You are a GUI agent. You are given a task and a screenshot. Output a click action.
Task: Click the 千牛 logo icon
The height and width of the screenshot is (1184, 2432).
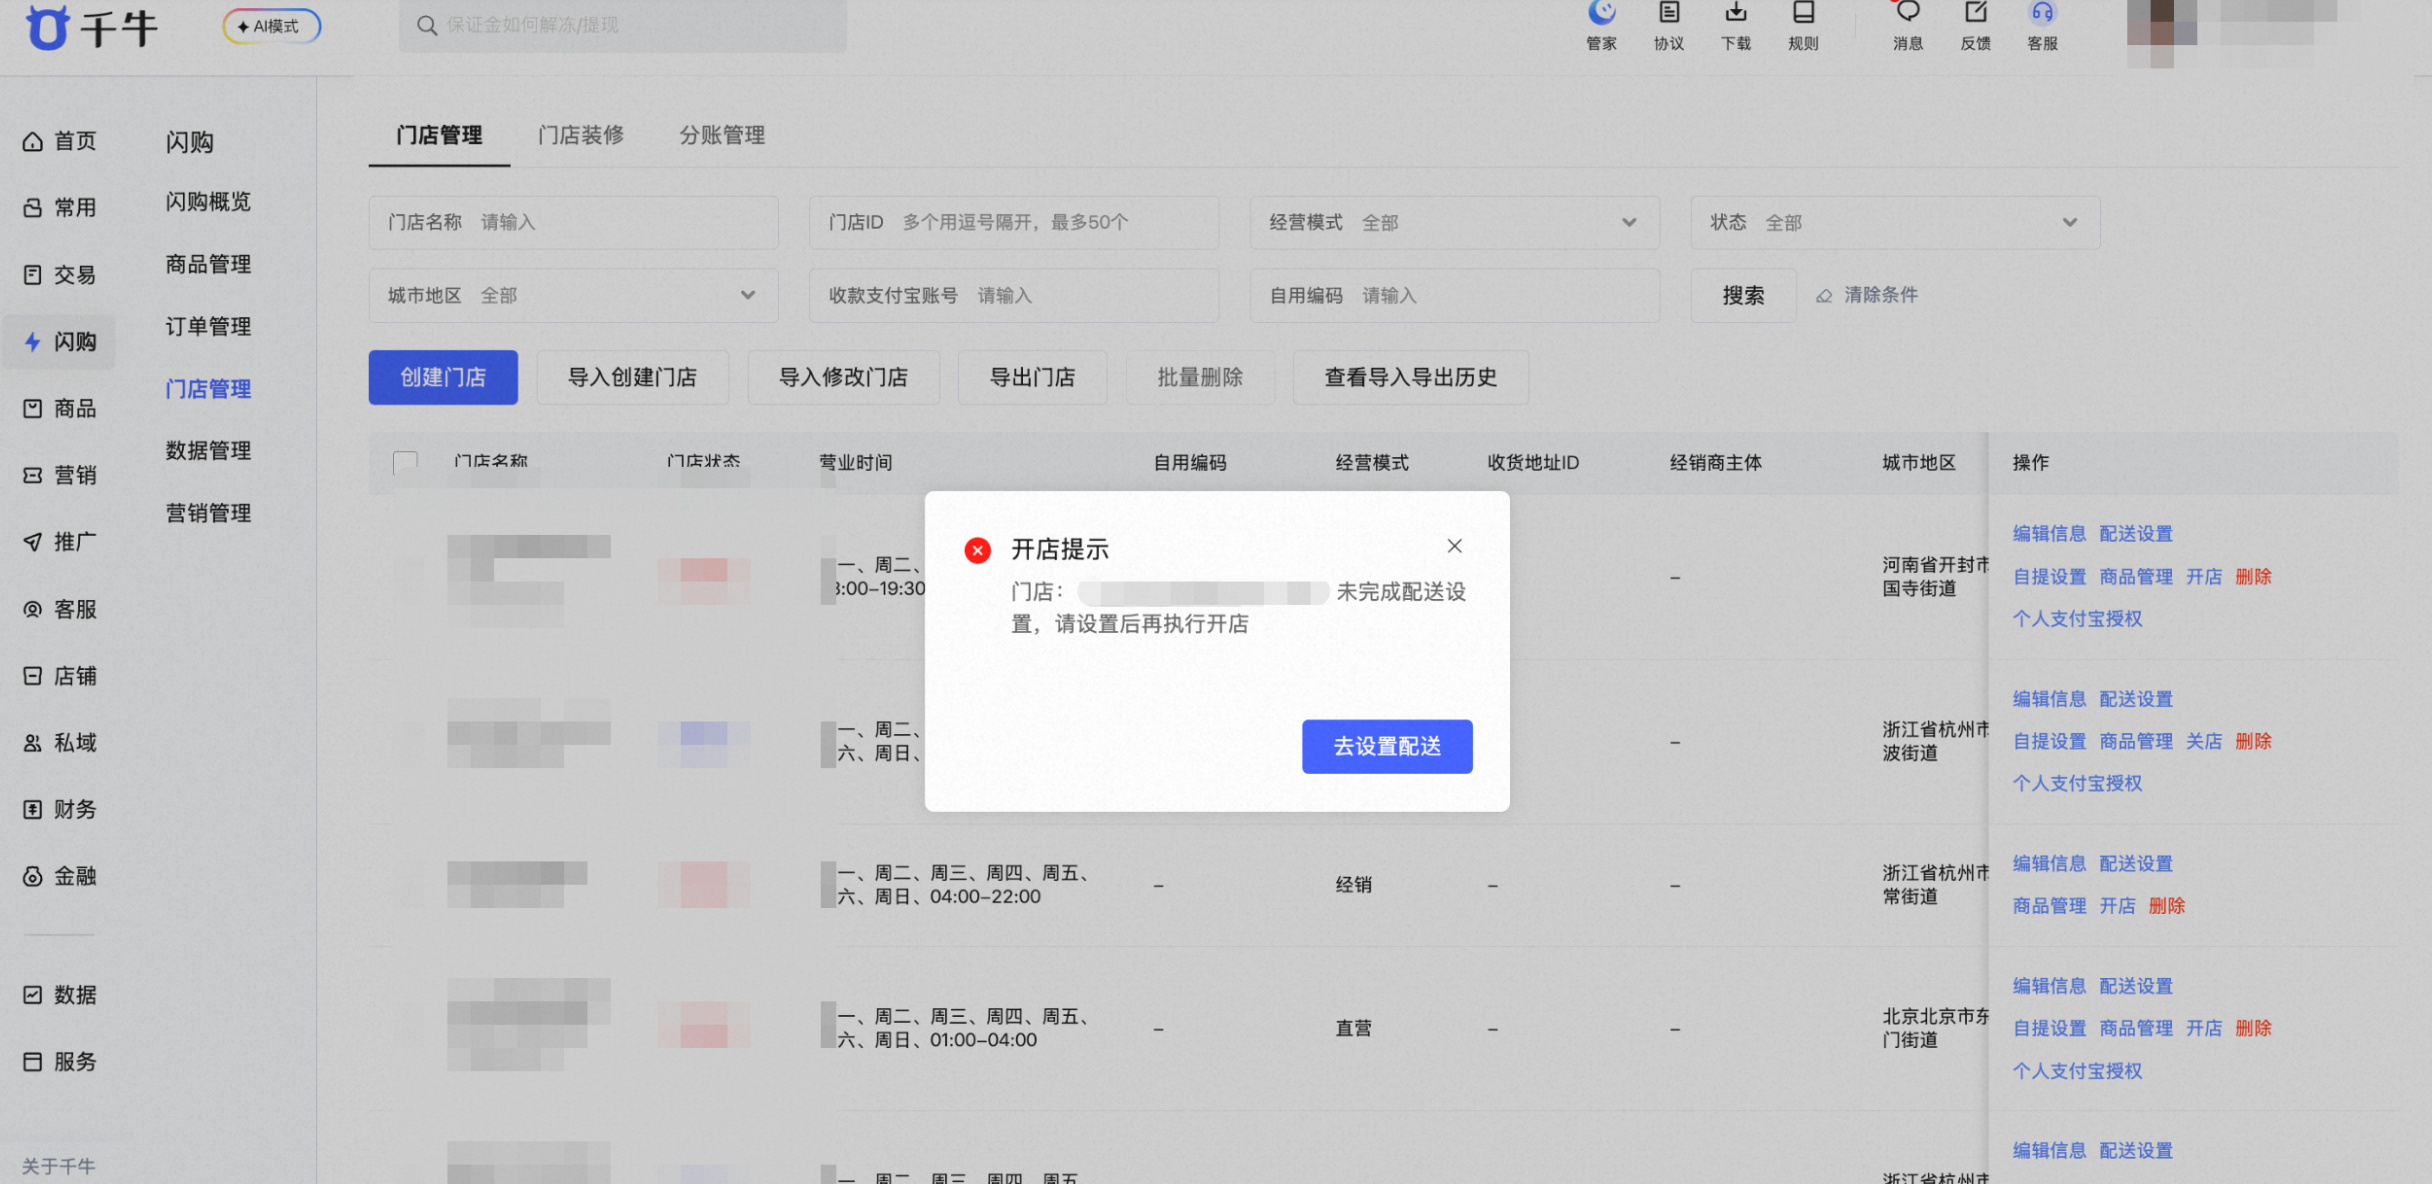click(48, 26)
